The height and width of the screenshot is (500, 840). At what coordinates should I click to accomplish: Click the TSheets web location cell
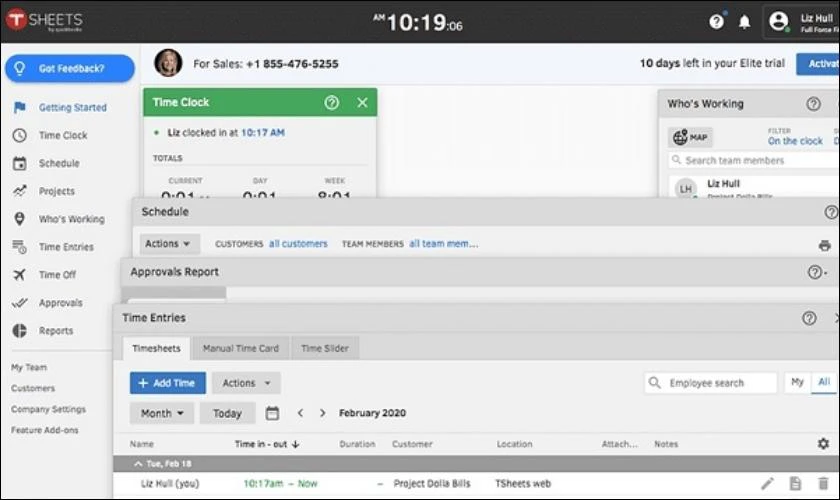pos(523,483)
